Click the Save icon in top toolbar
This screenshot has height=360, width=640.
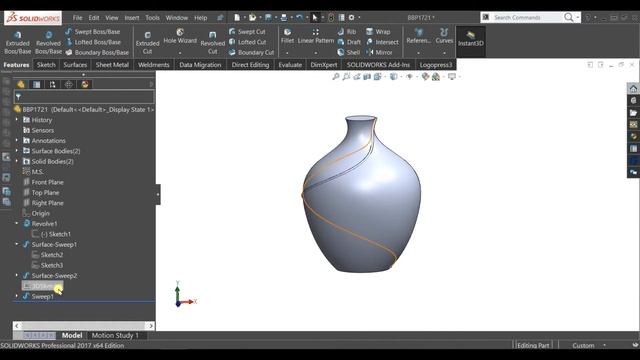pos(268,18)
